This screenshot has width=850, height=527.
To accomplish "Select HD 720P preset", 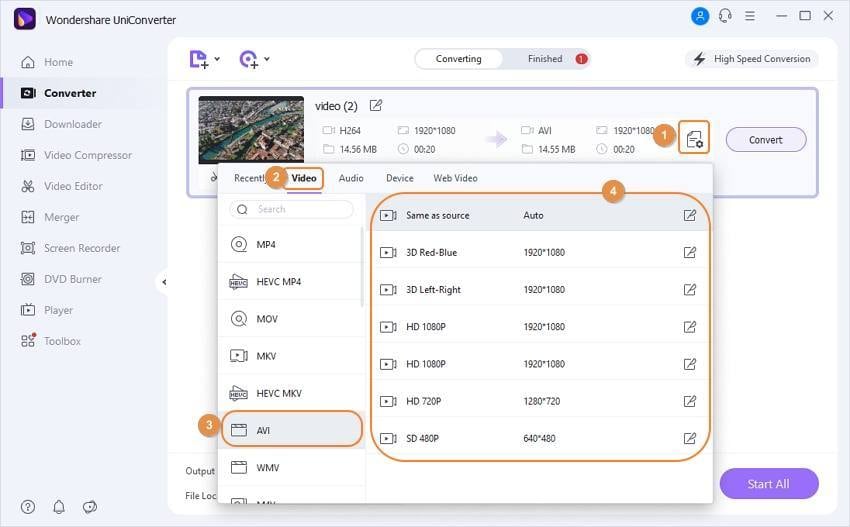I will 540,401.
